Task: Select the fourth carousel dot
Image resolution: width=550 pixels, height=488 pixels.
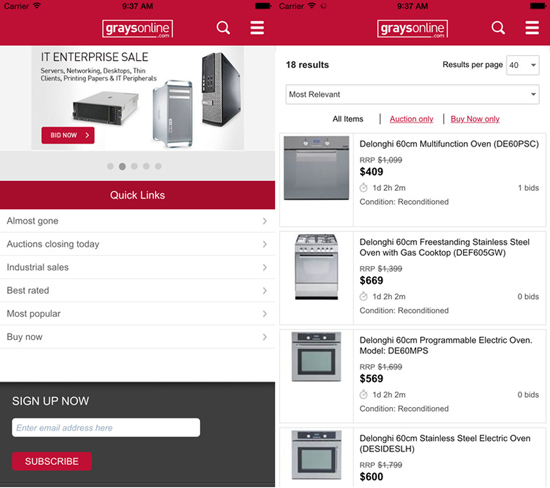Action: tap(146, 166)
